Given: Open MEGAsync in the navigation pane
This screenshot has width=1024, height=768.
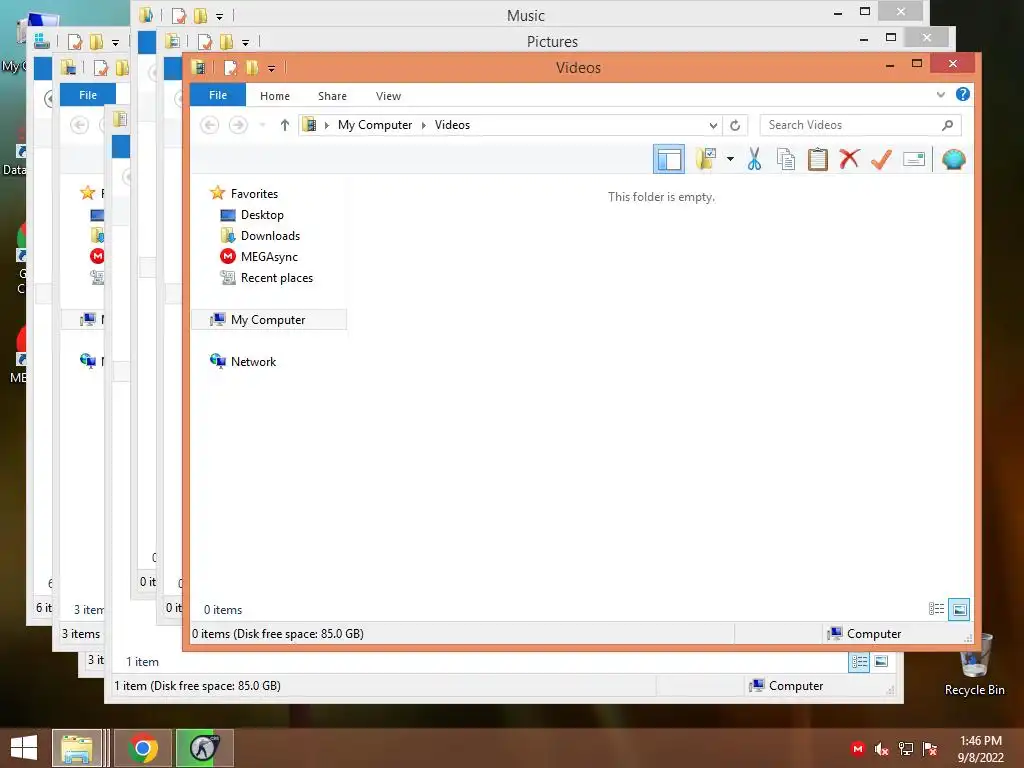Looking at the screenshot, I should tap(269, 257).
